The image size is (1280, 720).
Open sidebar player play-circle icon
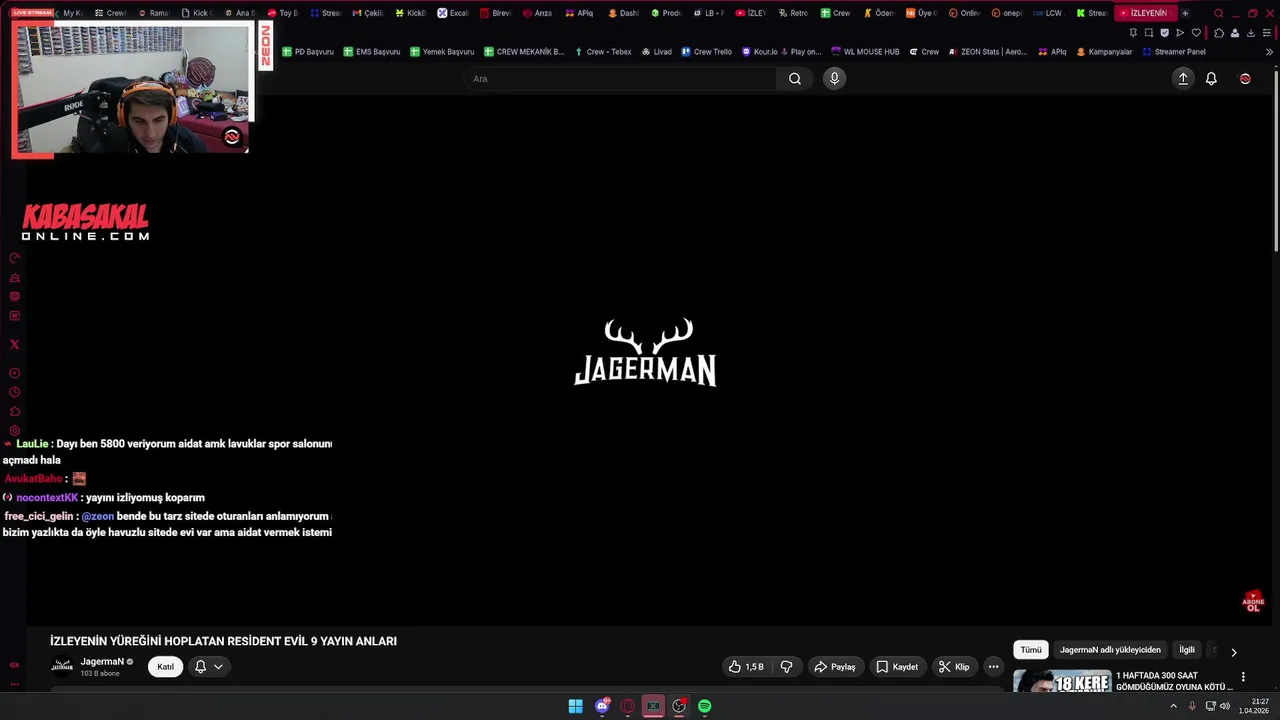coord(14,373)
